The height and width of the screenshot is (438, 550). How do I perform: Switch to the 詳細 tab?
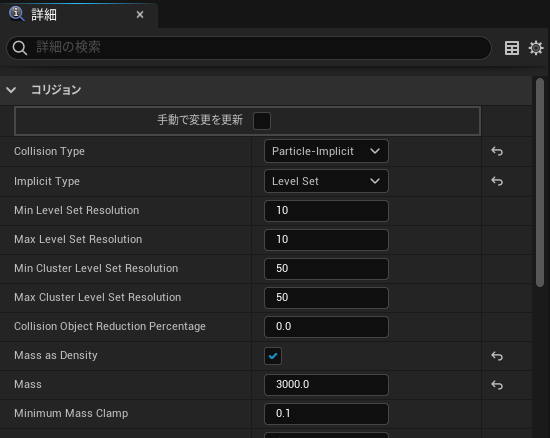44,15
